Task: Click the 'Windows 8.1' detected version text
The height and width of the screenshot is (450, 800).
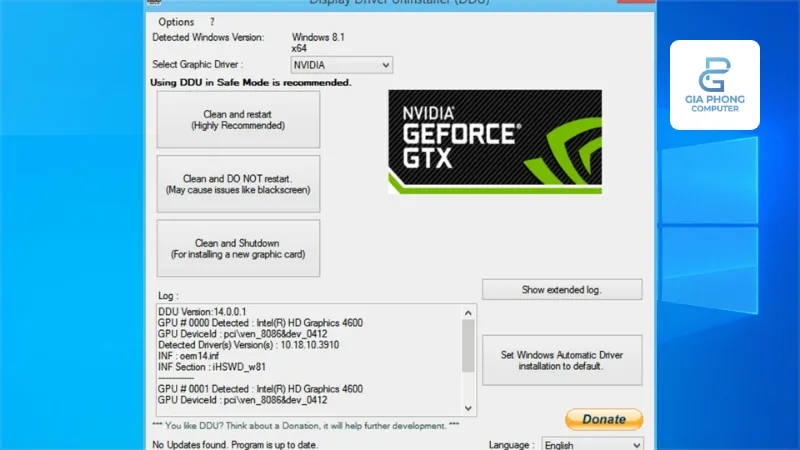Action: [x=318, y=37]
